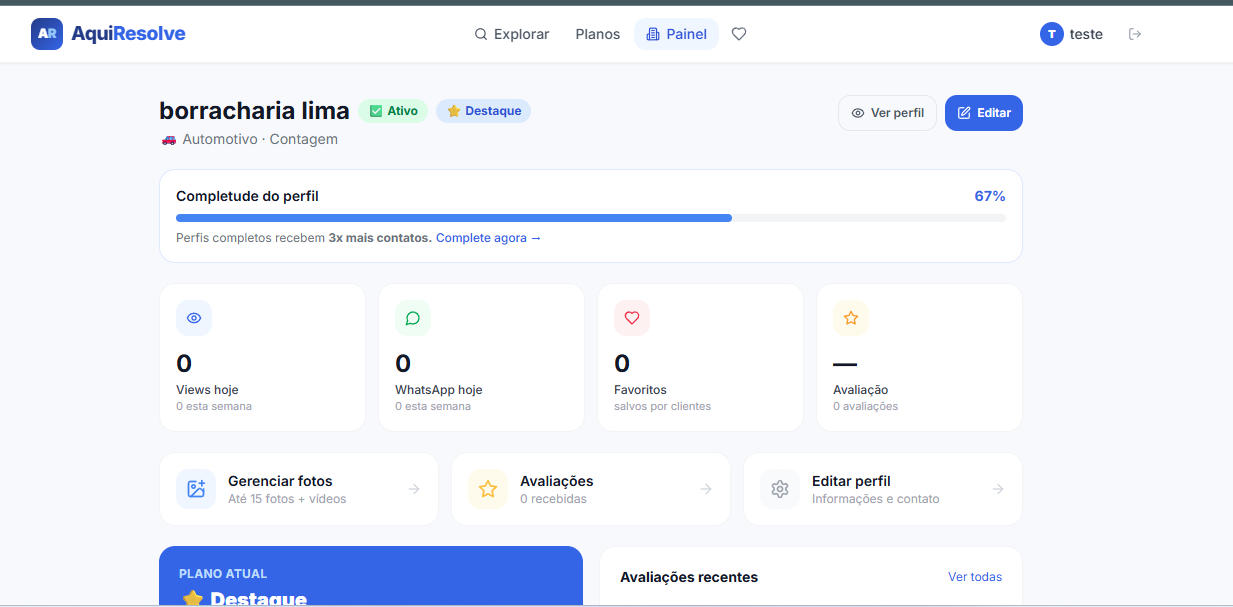Click the blue Editar button

984,113
